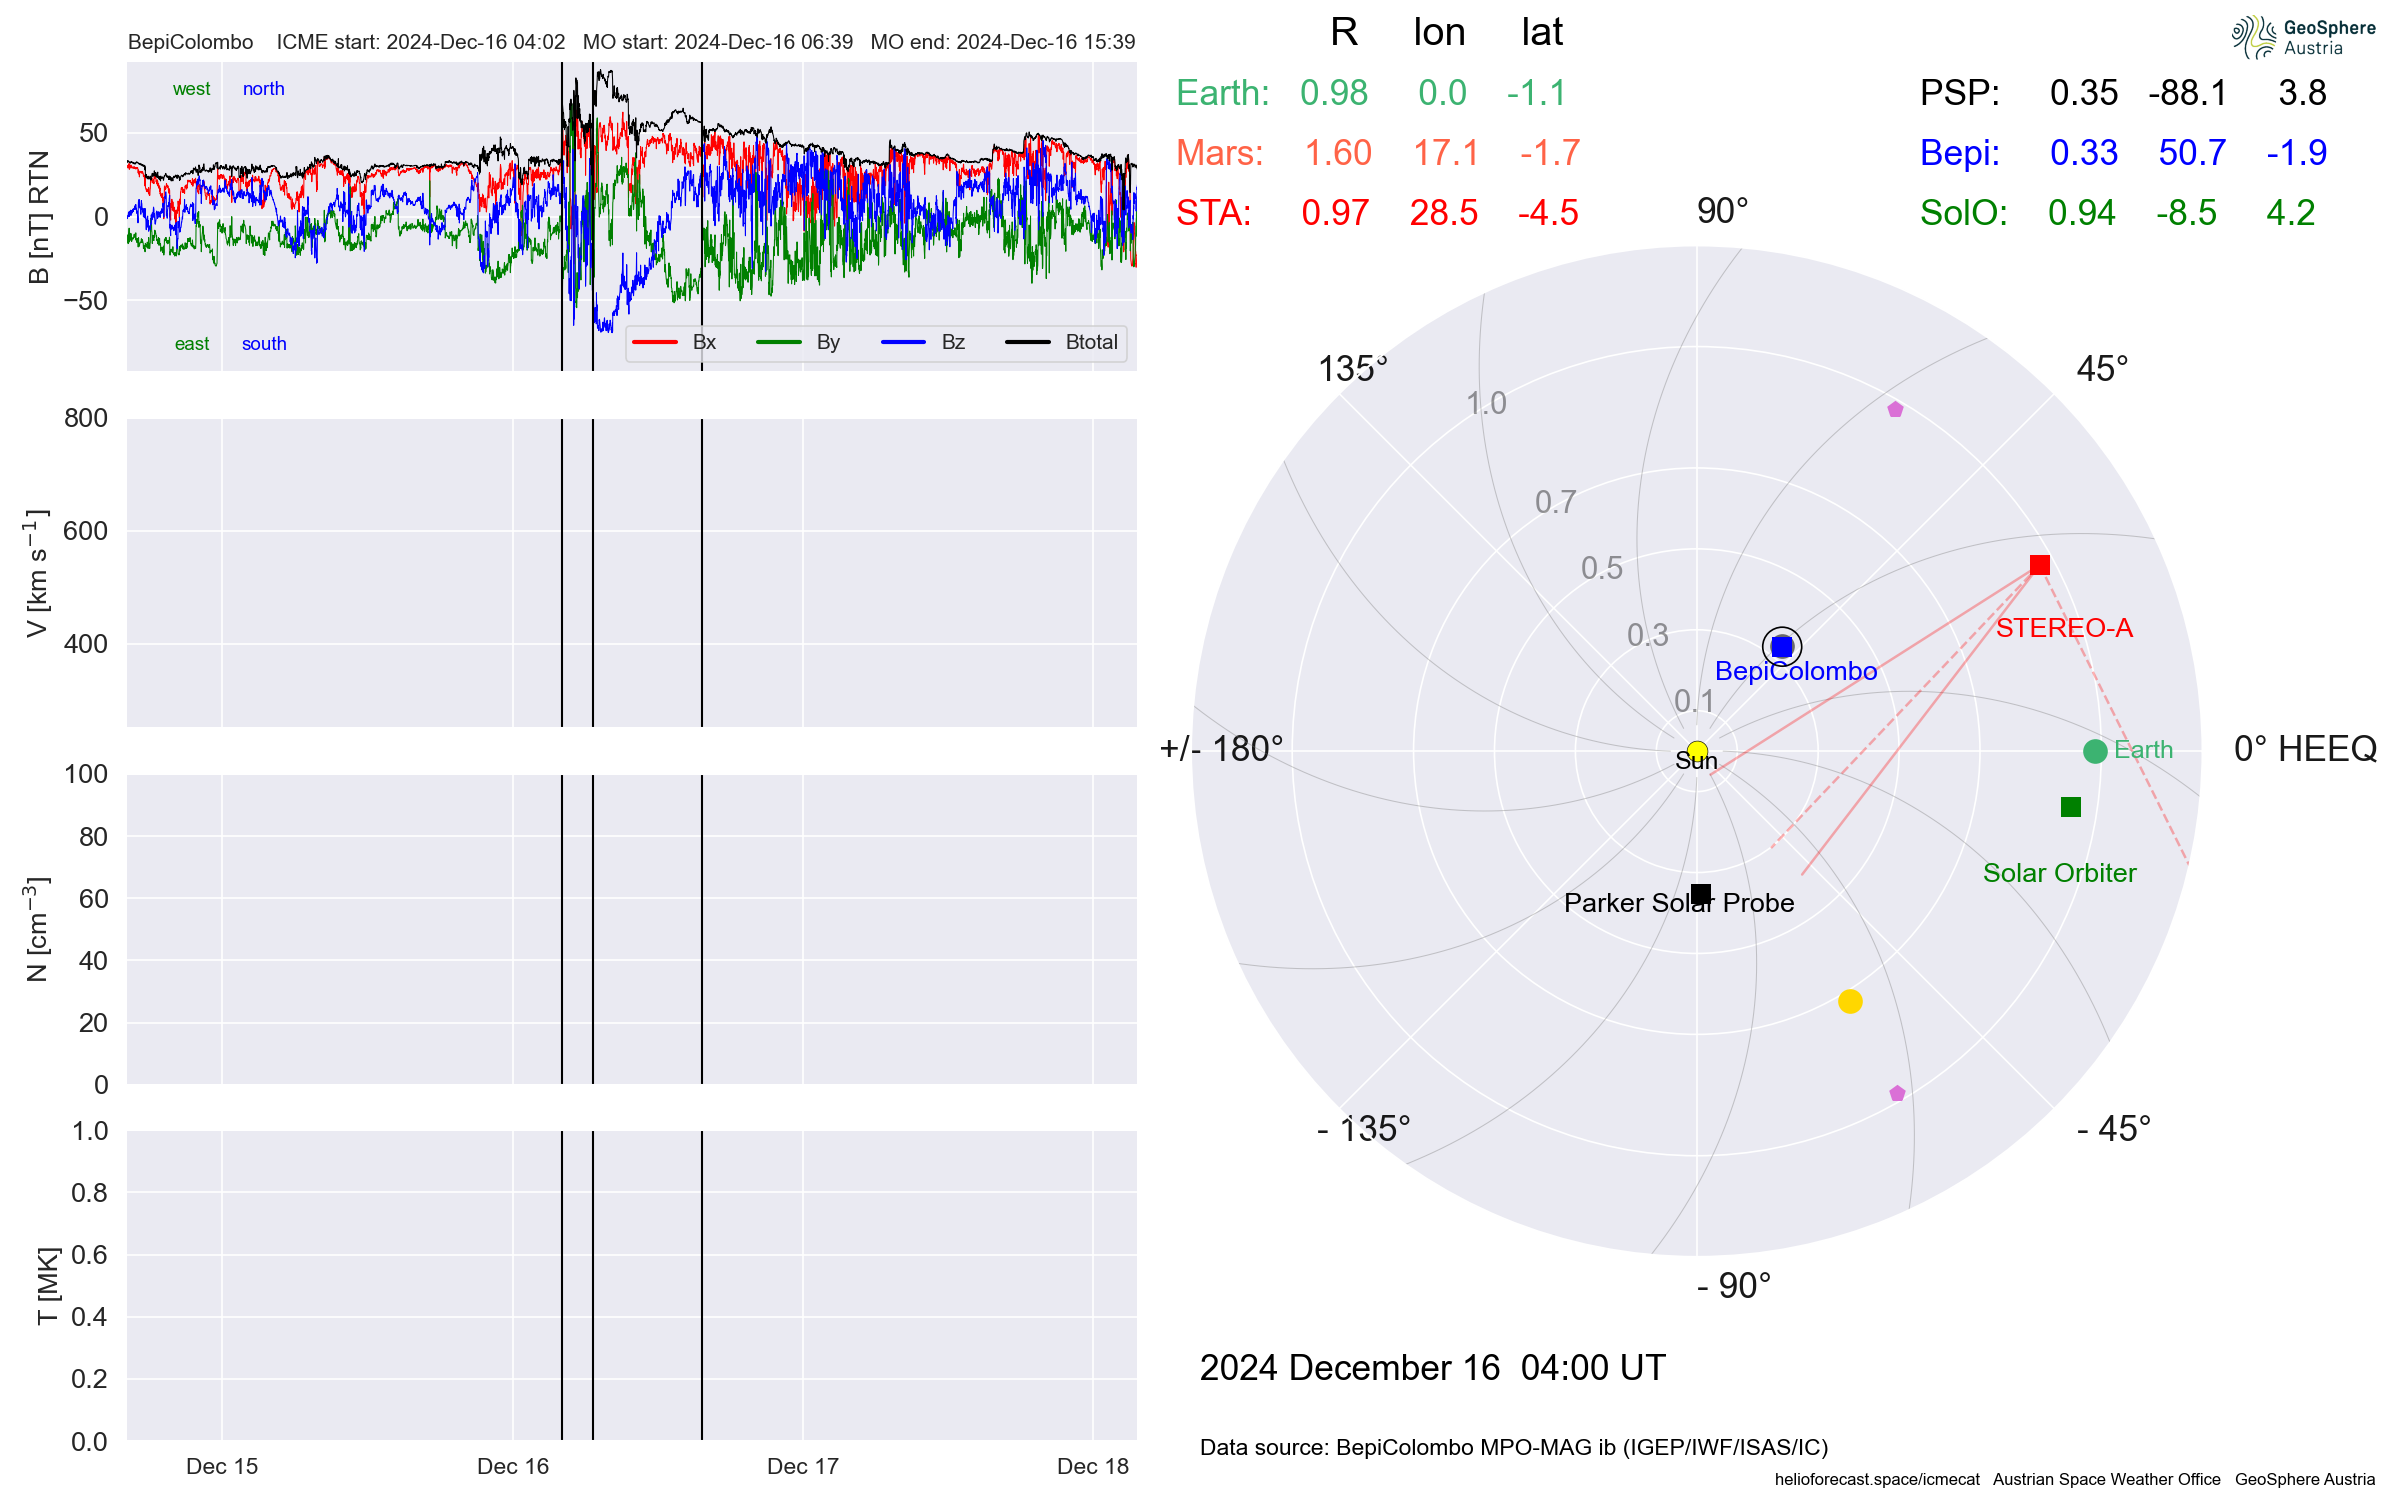Viewport: 2400px width, 1500px height.
Task: Click the green 'west' label in magnetic panel
Action: point(191,89)
